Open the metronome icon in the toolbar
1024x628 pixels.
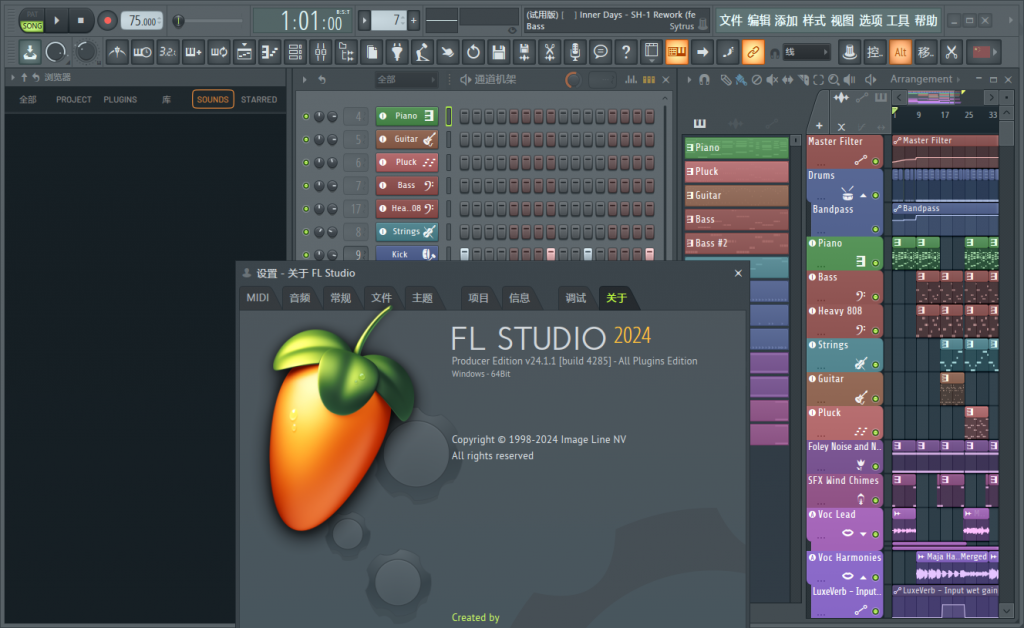(117, 52)
